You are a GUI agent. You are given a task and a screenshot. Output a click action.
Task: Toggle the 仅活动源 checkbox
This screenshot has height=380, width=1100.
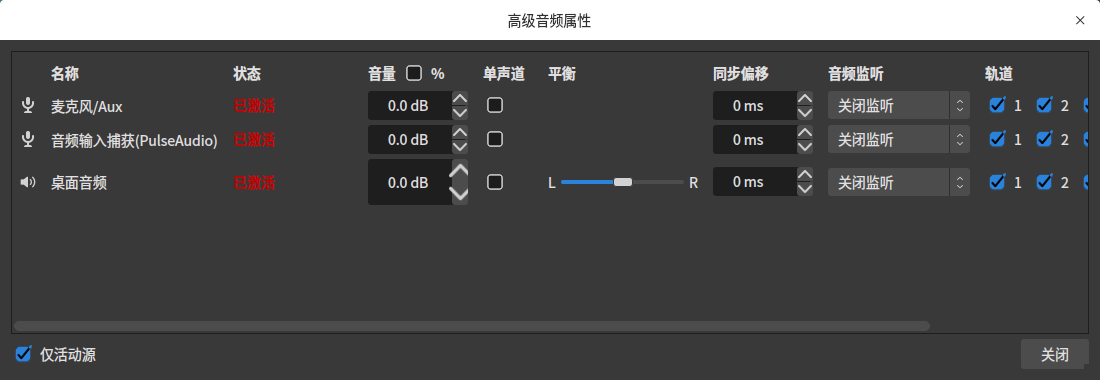pos(24,353)
